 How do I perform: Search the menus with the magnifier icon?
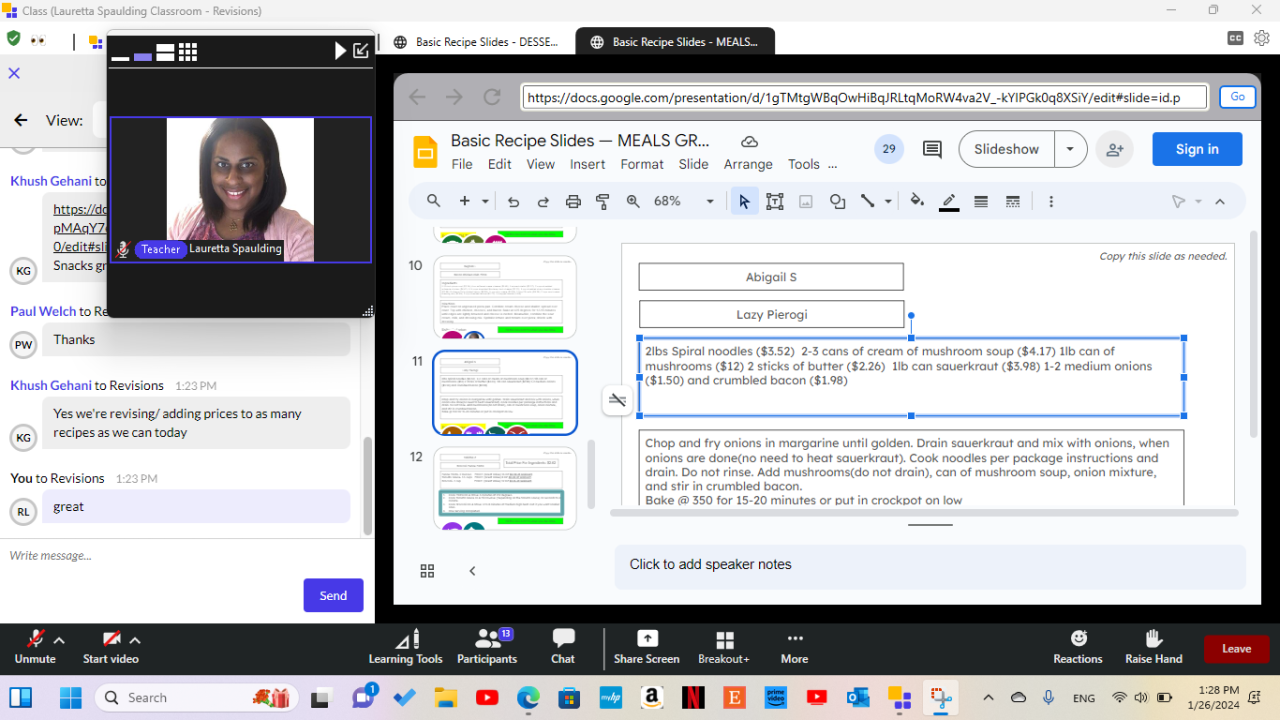434,201
